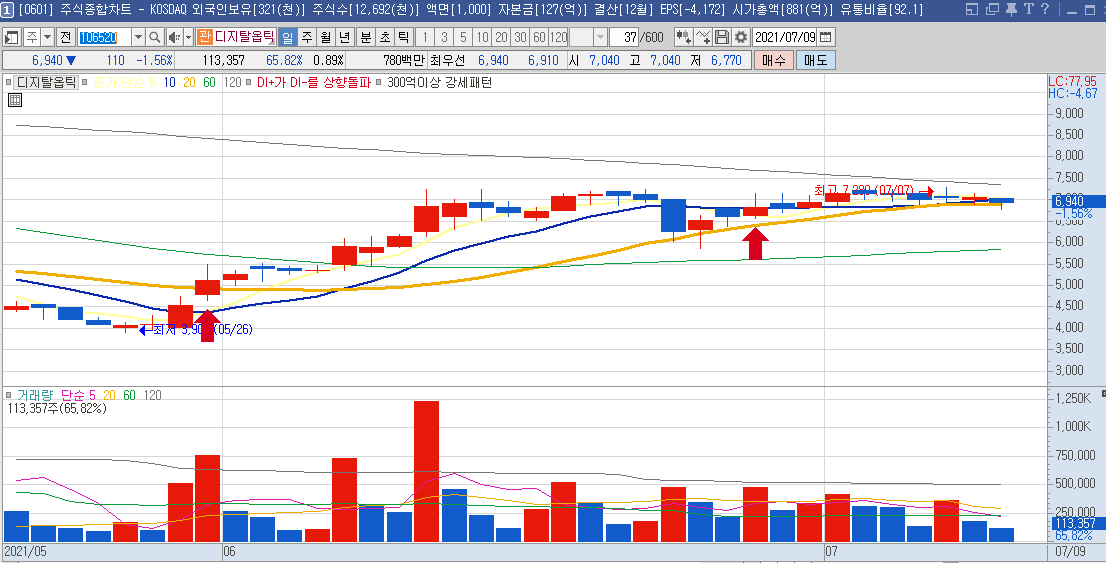Toggle the square before 'DI+가 DI-를 상향돌파' legend
1106x563 pixels.
coord(250,83)
